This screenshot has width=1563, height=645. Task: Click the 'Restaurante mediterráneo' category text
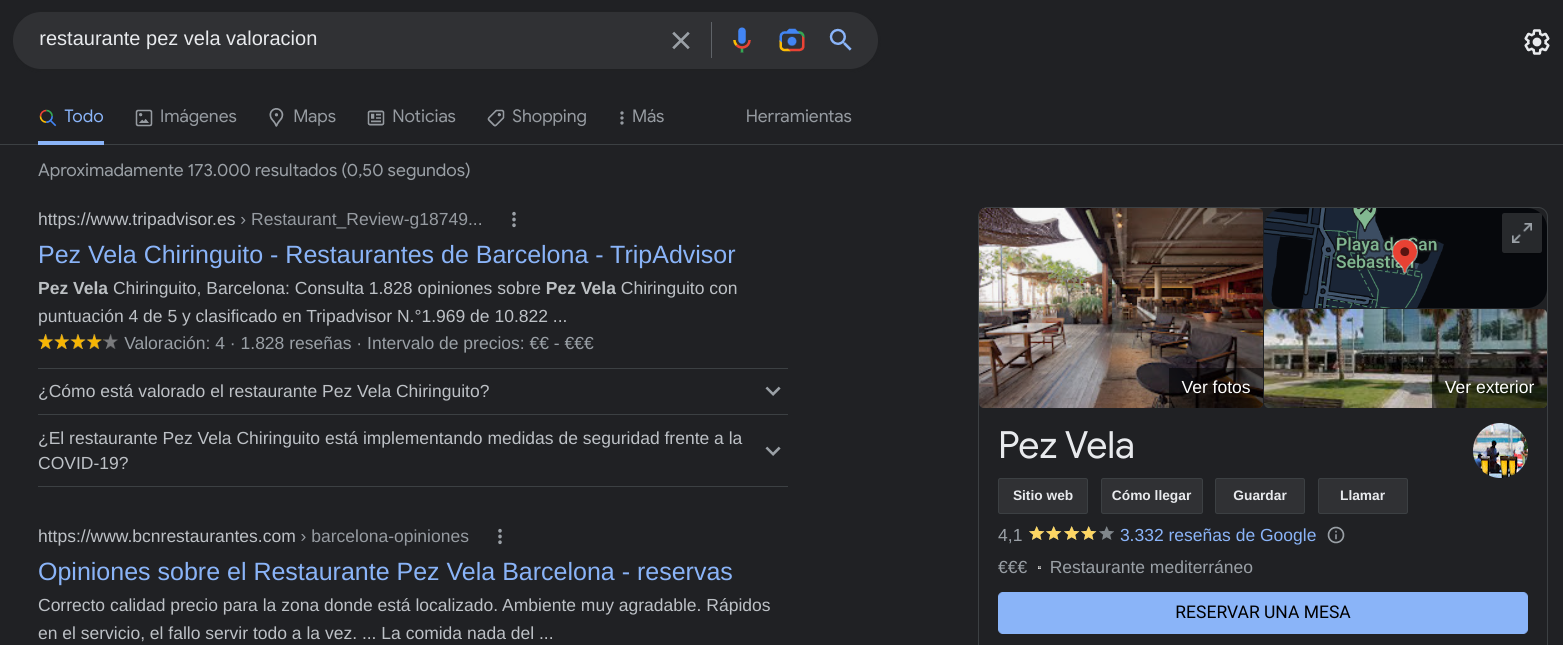point(1151,567)
